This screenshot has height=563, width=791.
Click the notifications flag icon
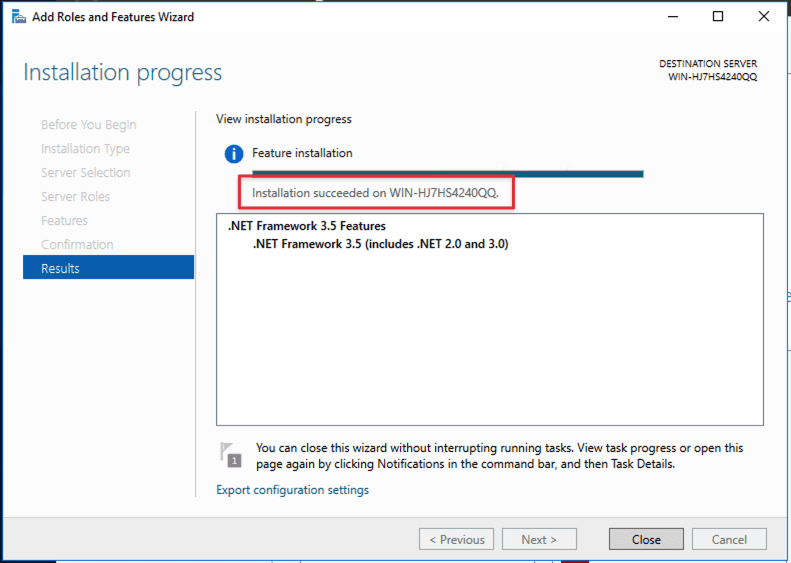230,455
